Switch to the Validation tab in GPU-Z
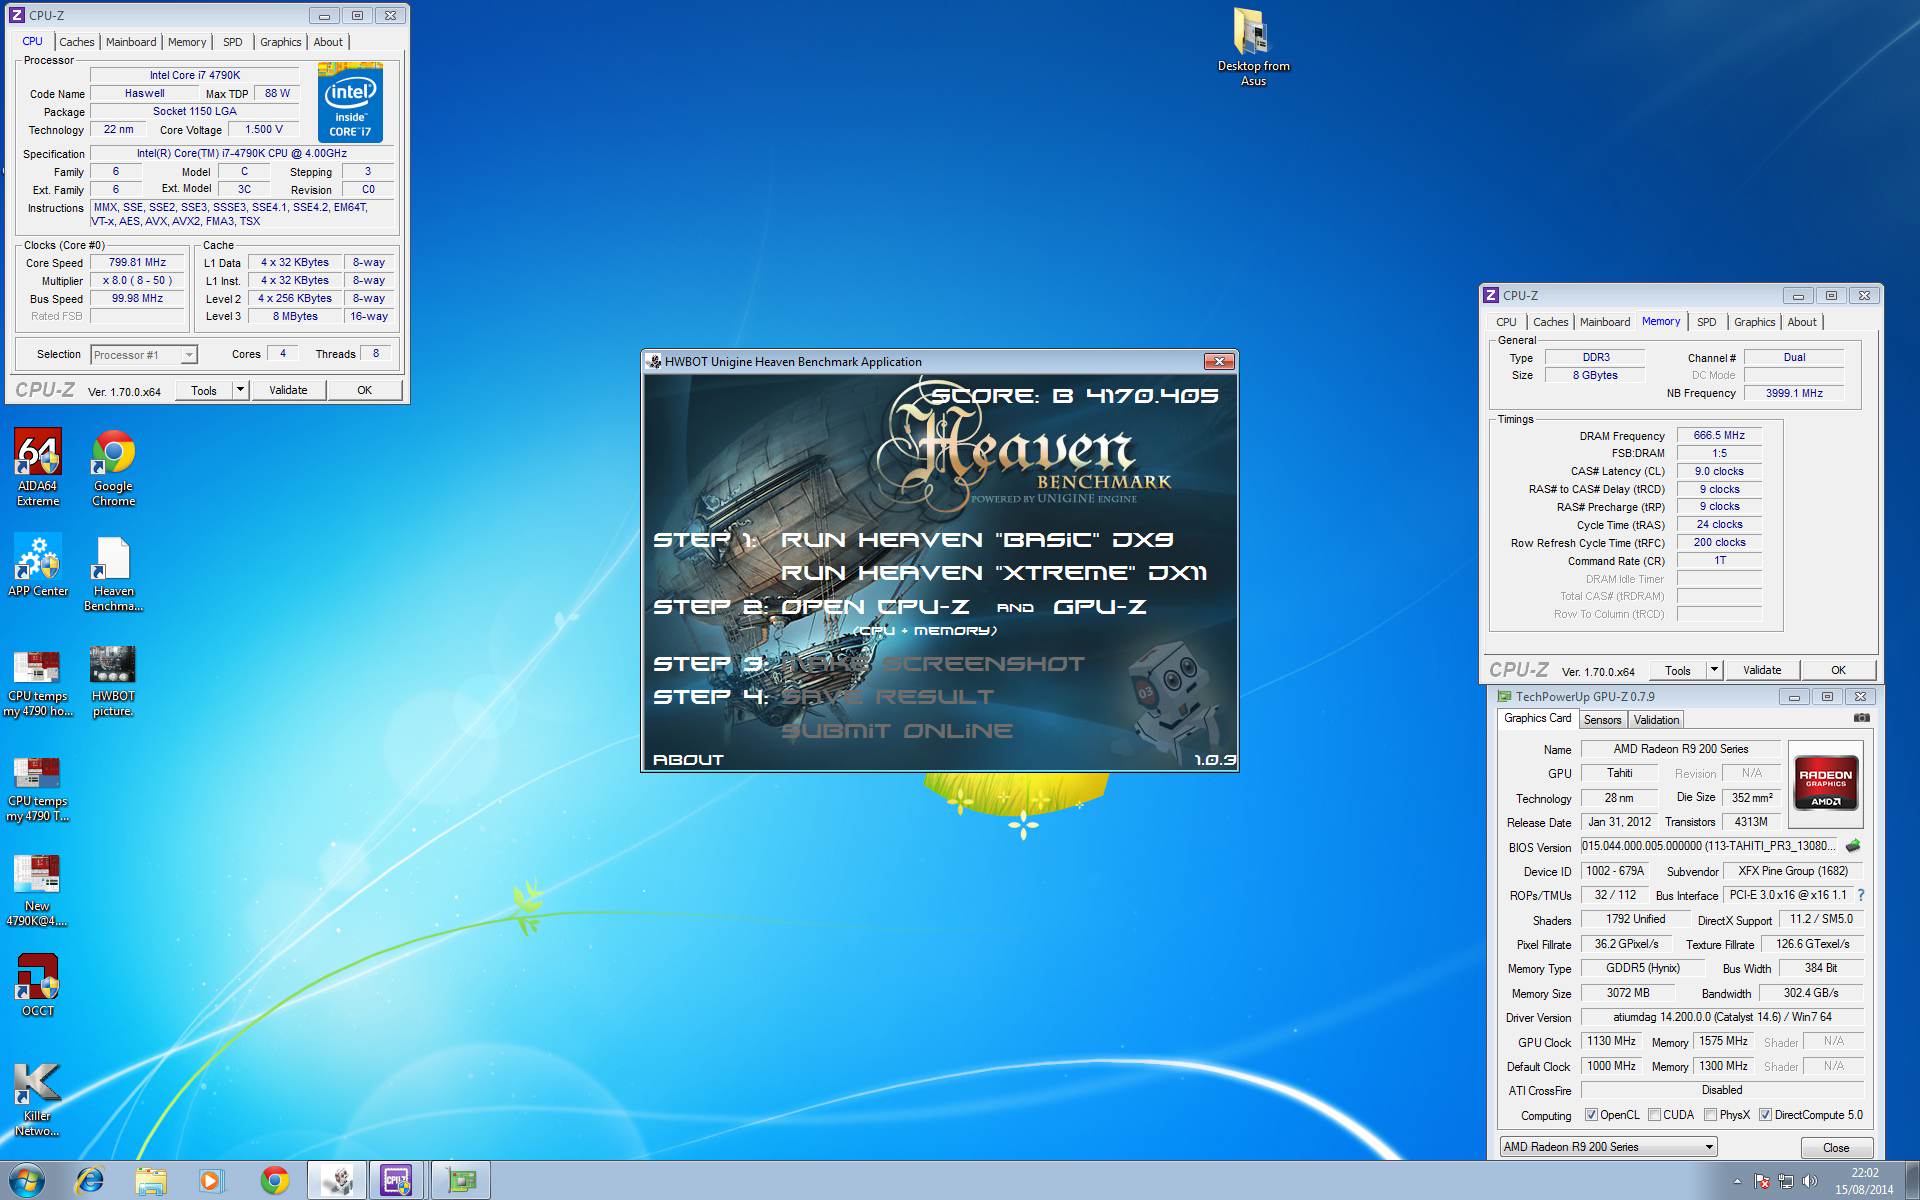This screenshot has height=1200, width=1920. pyautogui.click(x=1656, y=720)
